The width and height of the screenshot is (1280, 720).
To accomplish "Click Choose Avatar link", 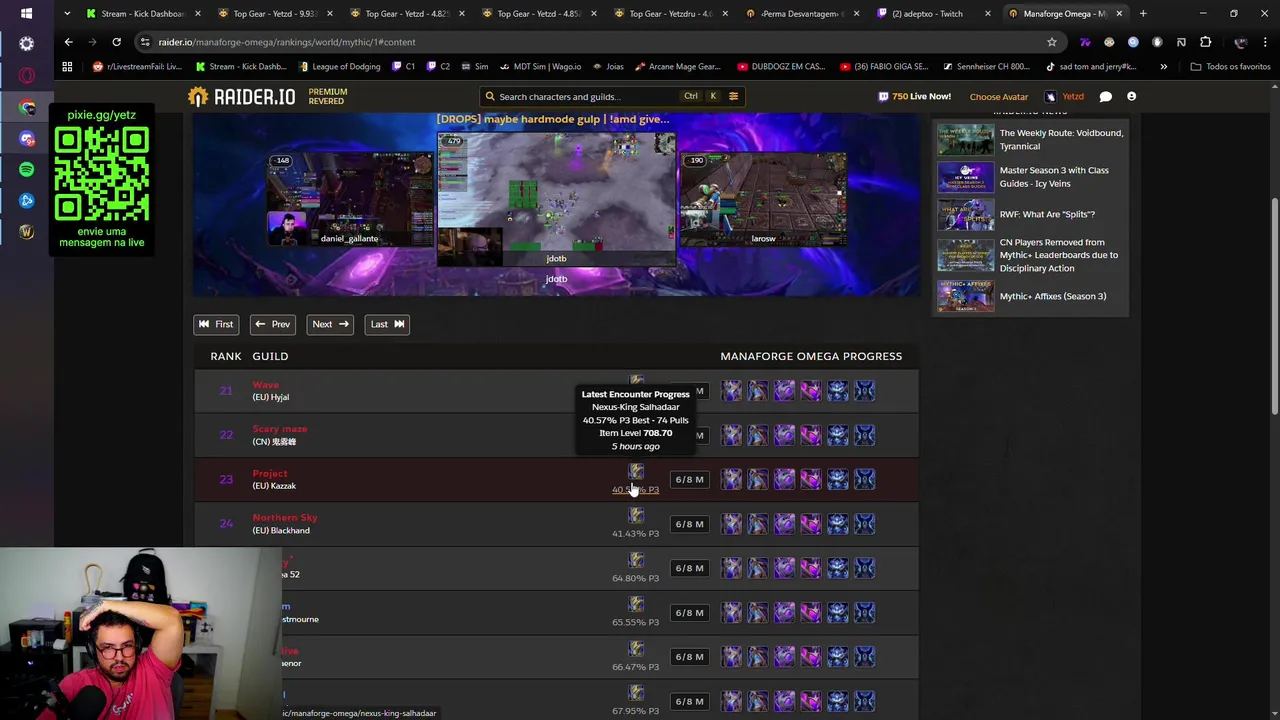I will [x=998, y=97].
